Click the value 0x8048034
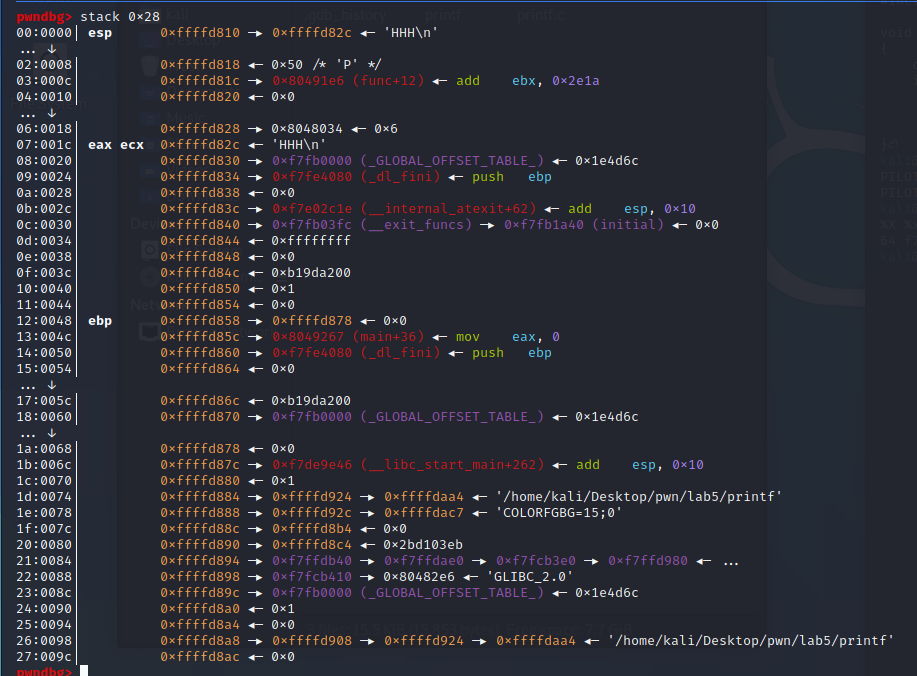This screenshot has height=676, width=917. (307, 129)
